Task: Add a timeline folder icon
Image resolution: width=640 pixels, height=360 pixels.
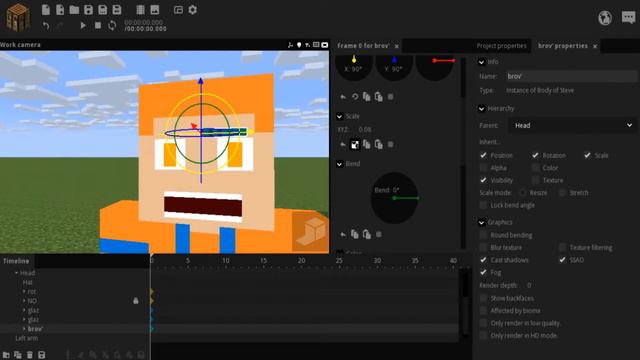Action: pos(6,355)
